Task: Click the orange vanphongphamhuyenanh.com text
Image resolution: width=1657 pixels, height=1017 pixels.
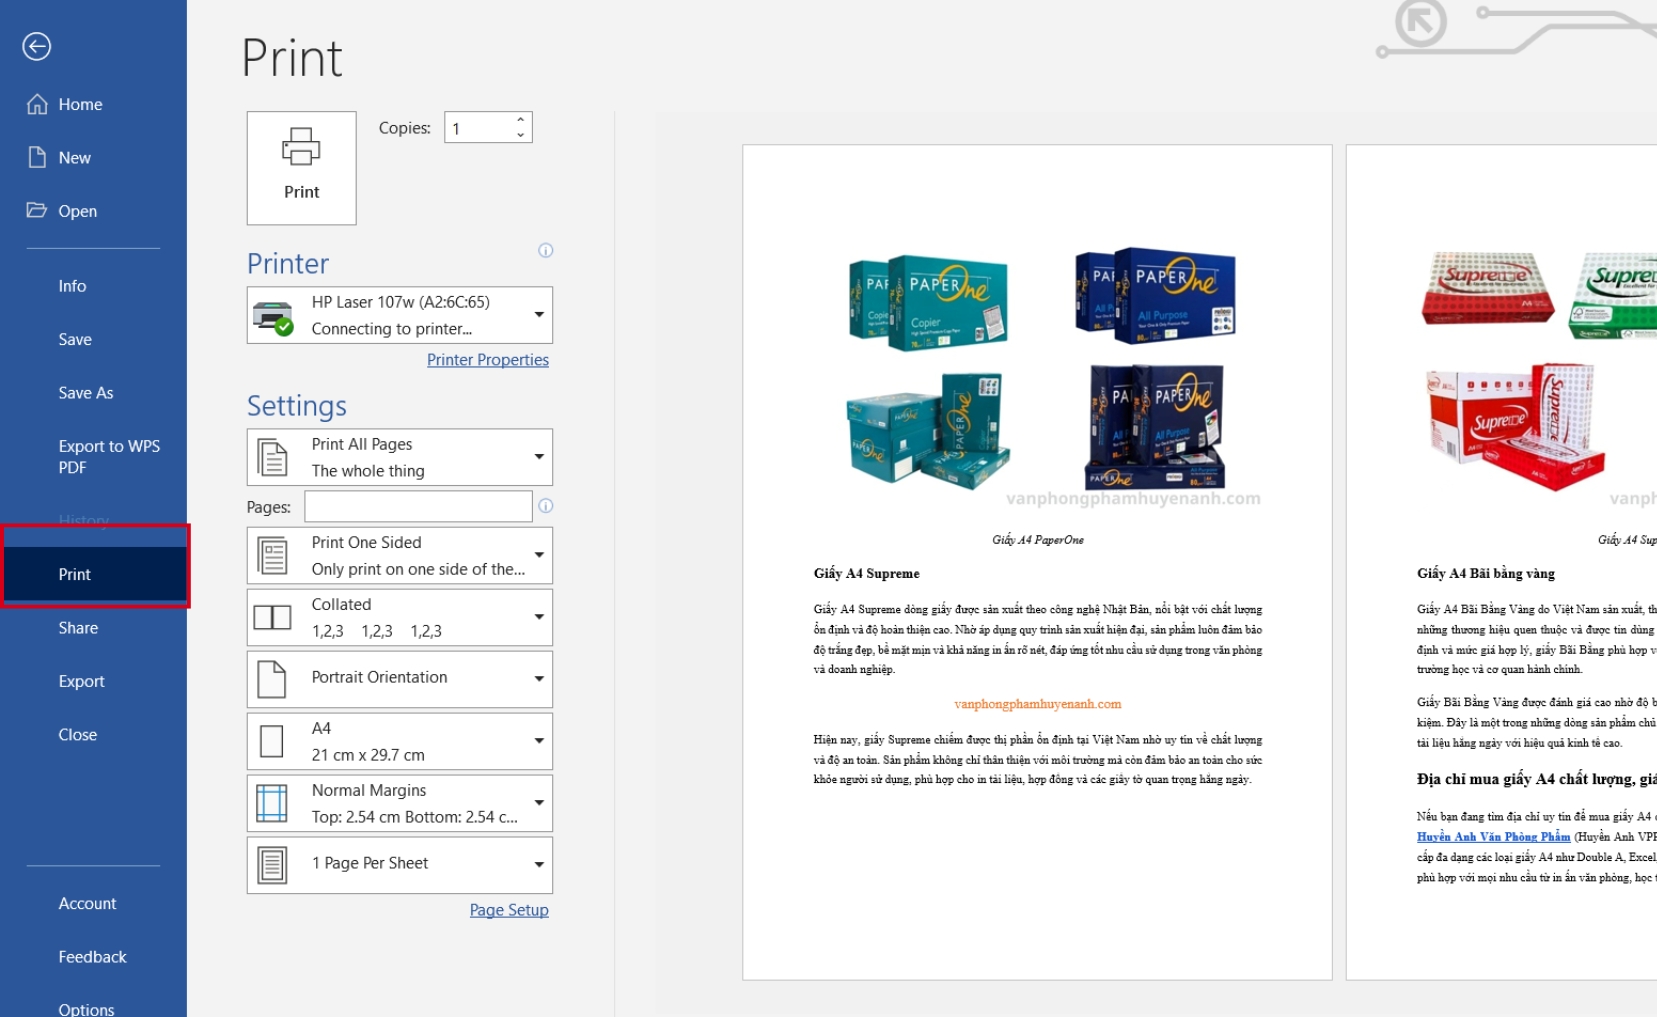Action: tap(1037, 704)
